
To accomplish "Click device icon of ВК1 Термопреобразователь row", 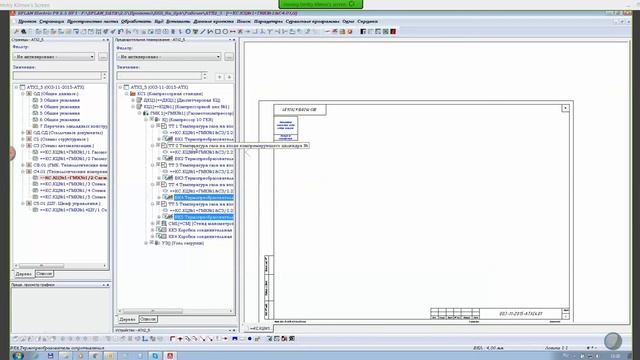I will (x=168, y=139).
